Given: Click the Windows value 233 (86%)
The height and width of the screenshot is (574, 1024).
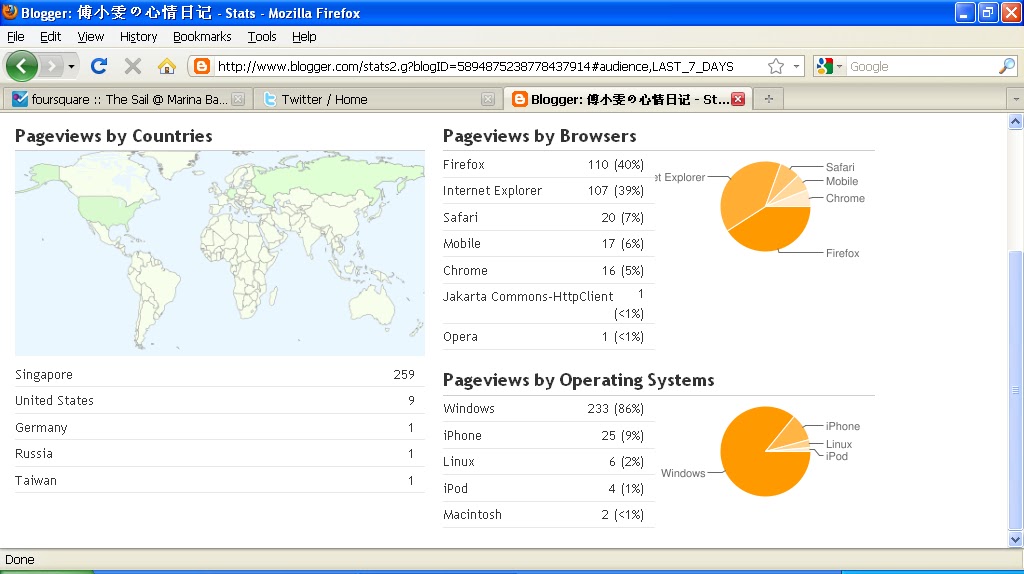Looking at the screenshot, I should (x=615, y=409).
